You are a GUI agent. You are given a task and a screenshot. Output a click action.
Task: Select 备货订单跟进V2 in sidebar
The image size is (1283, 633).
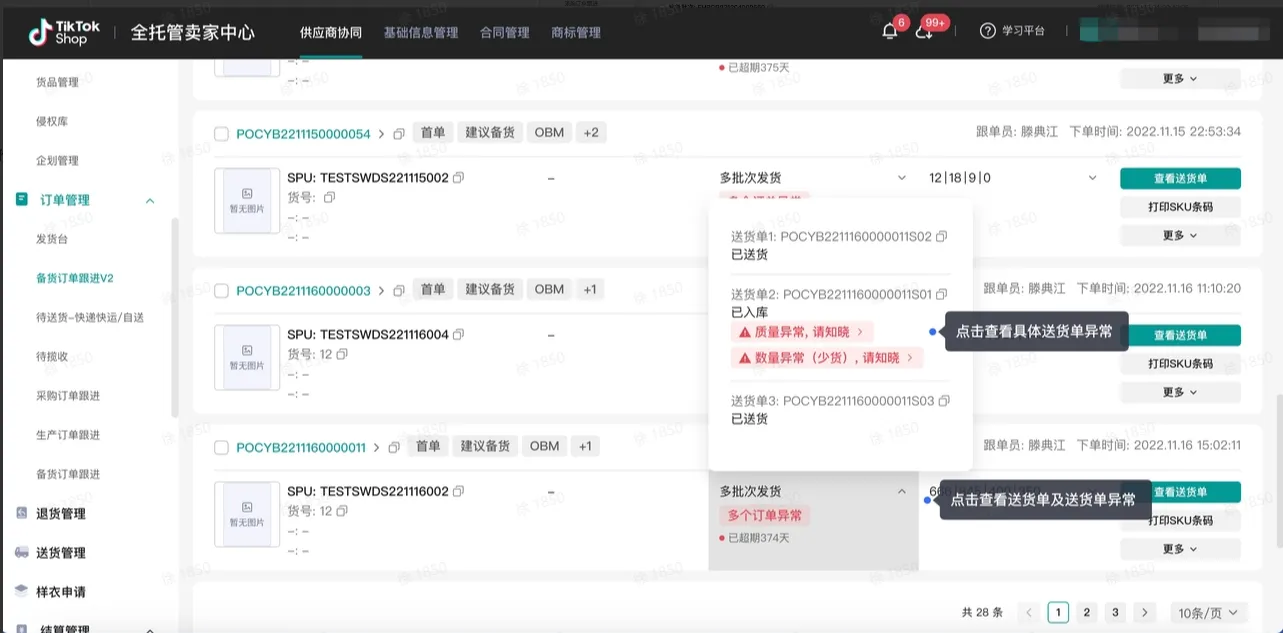(x=75, y=278)
